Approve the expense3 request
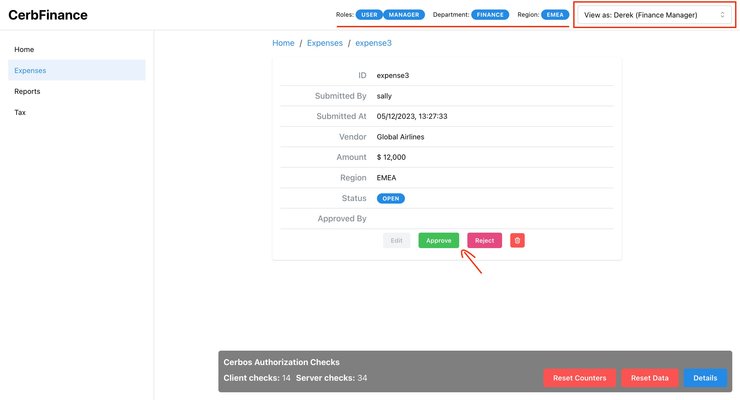This screenshot has height=400, width=740. point(438,241)
